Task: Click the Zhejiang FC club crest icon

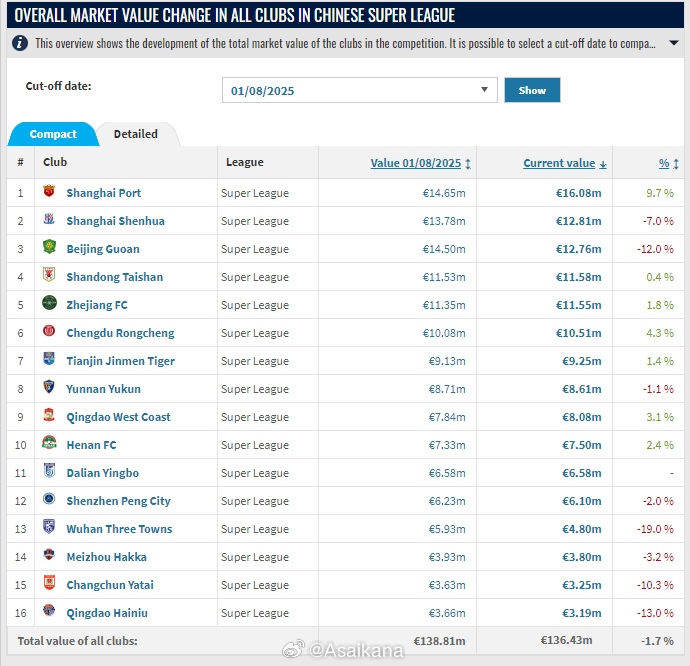Action: pyautogui.click(x=49, y=304)
